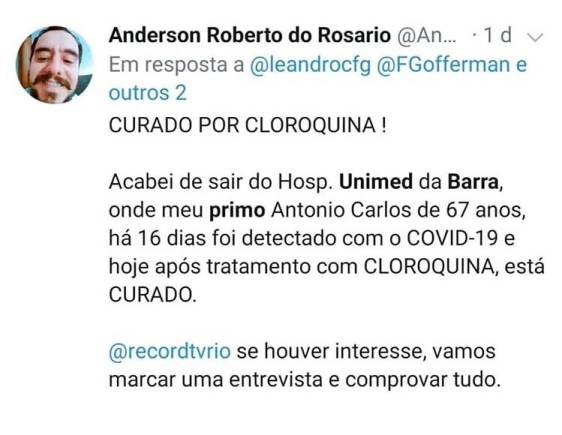
Task: Click 'tratamento com CLOROQUINA' in the tweet
Action: point(350,267)
